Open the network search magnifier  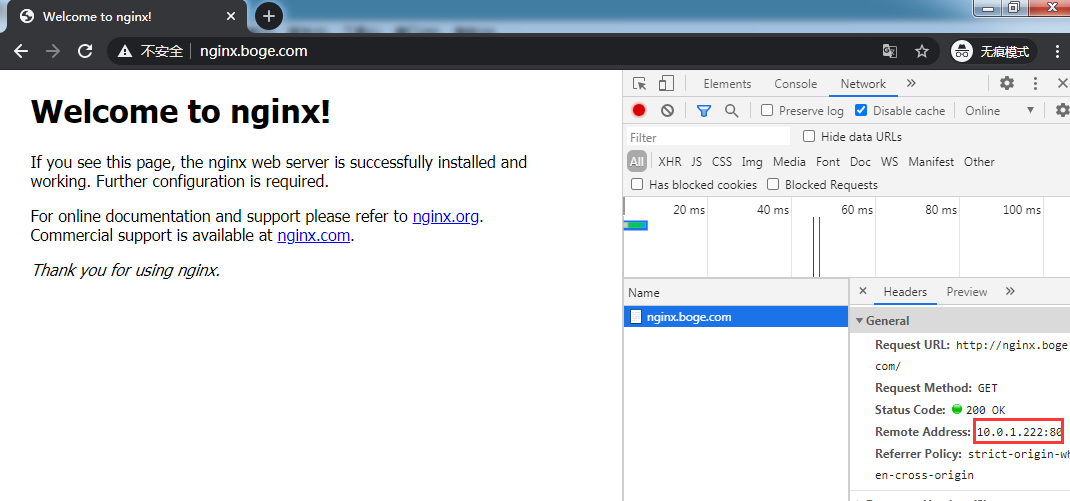(x=731, y=111)
